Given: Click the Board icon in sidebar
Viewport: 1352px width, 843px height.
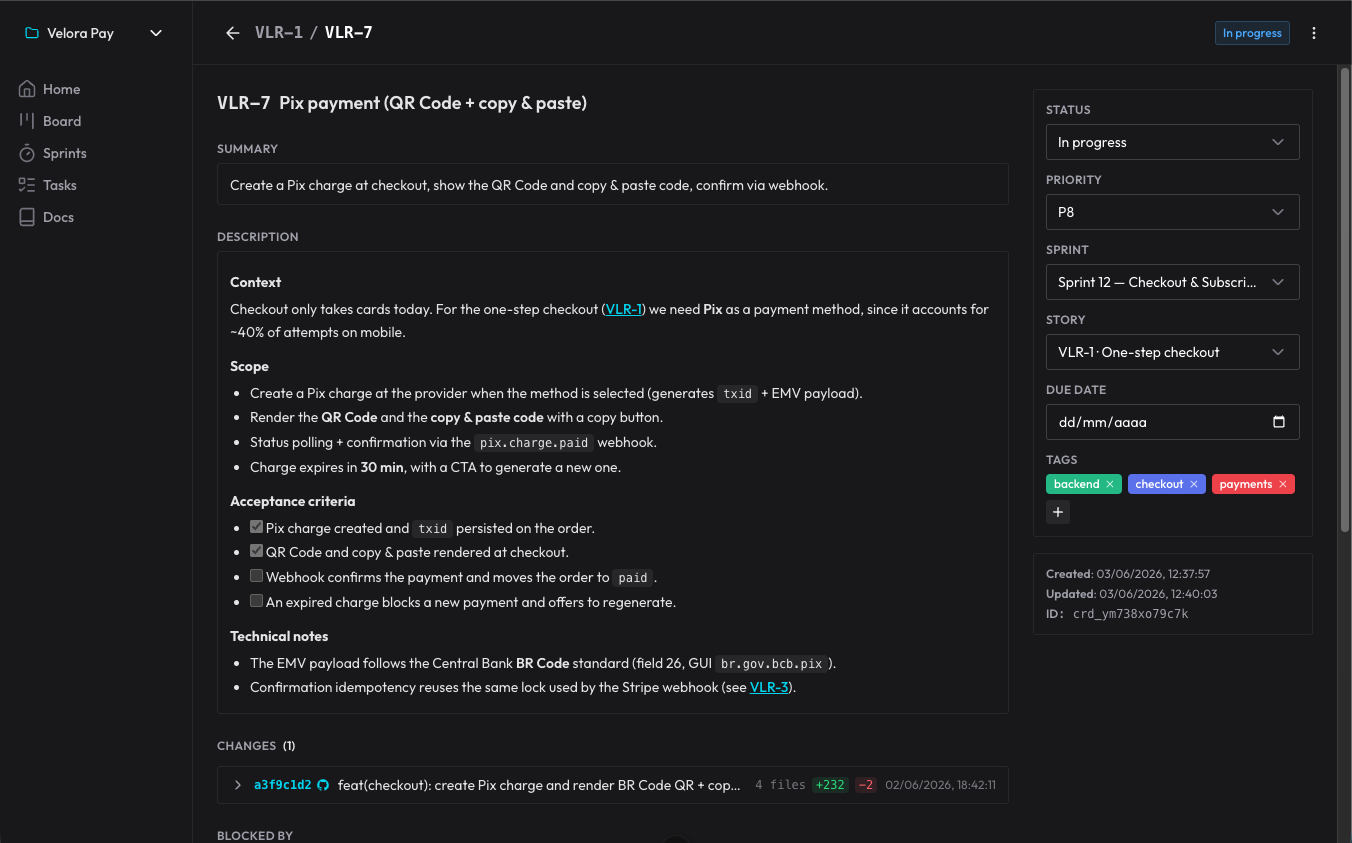Looking at the screenshot, I should pos(27,121).
